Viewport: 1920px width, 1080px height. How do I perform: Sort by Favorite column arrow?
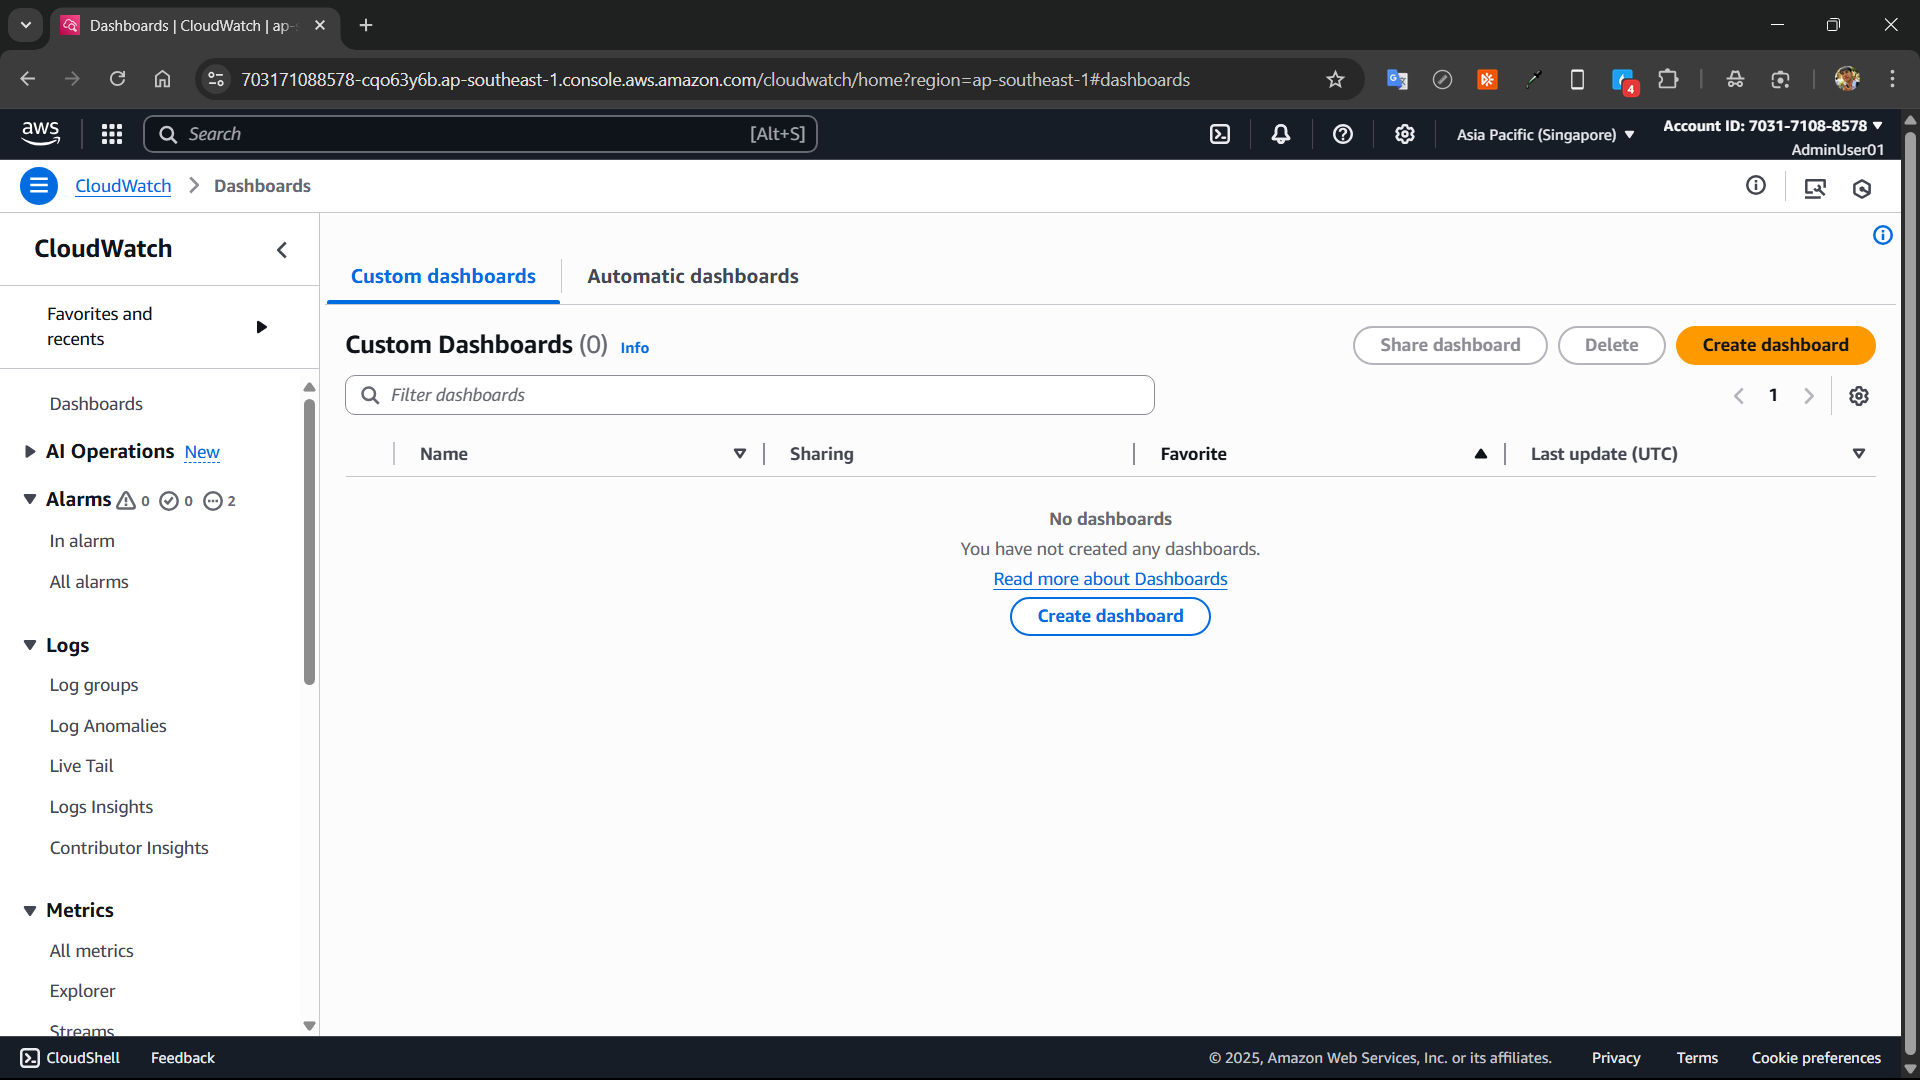[1481, 454]
